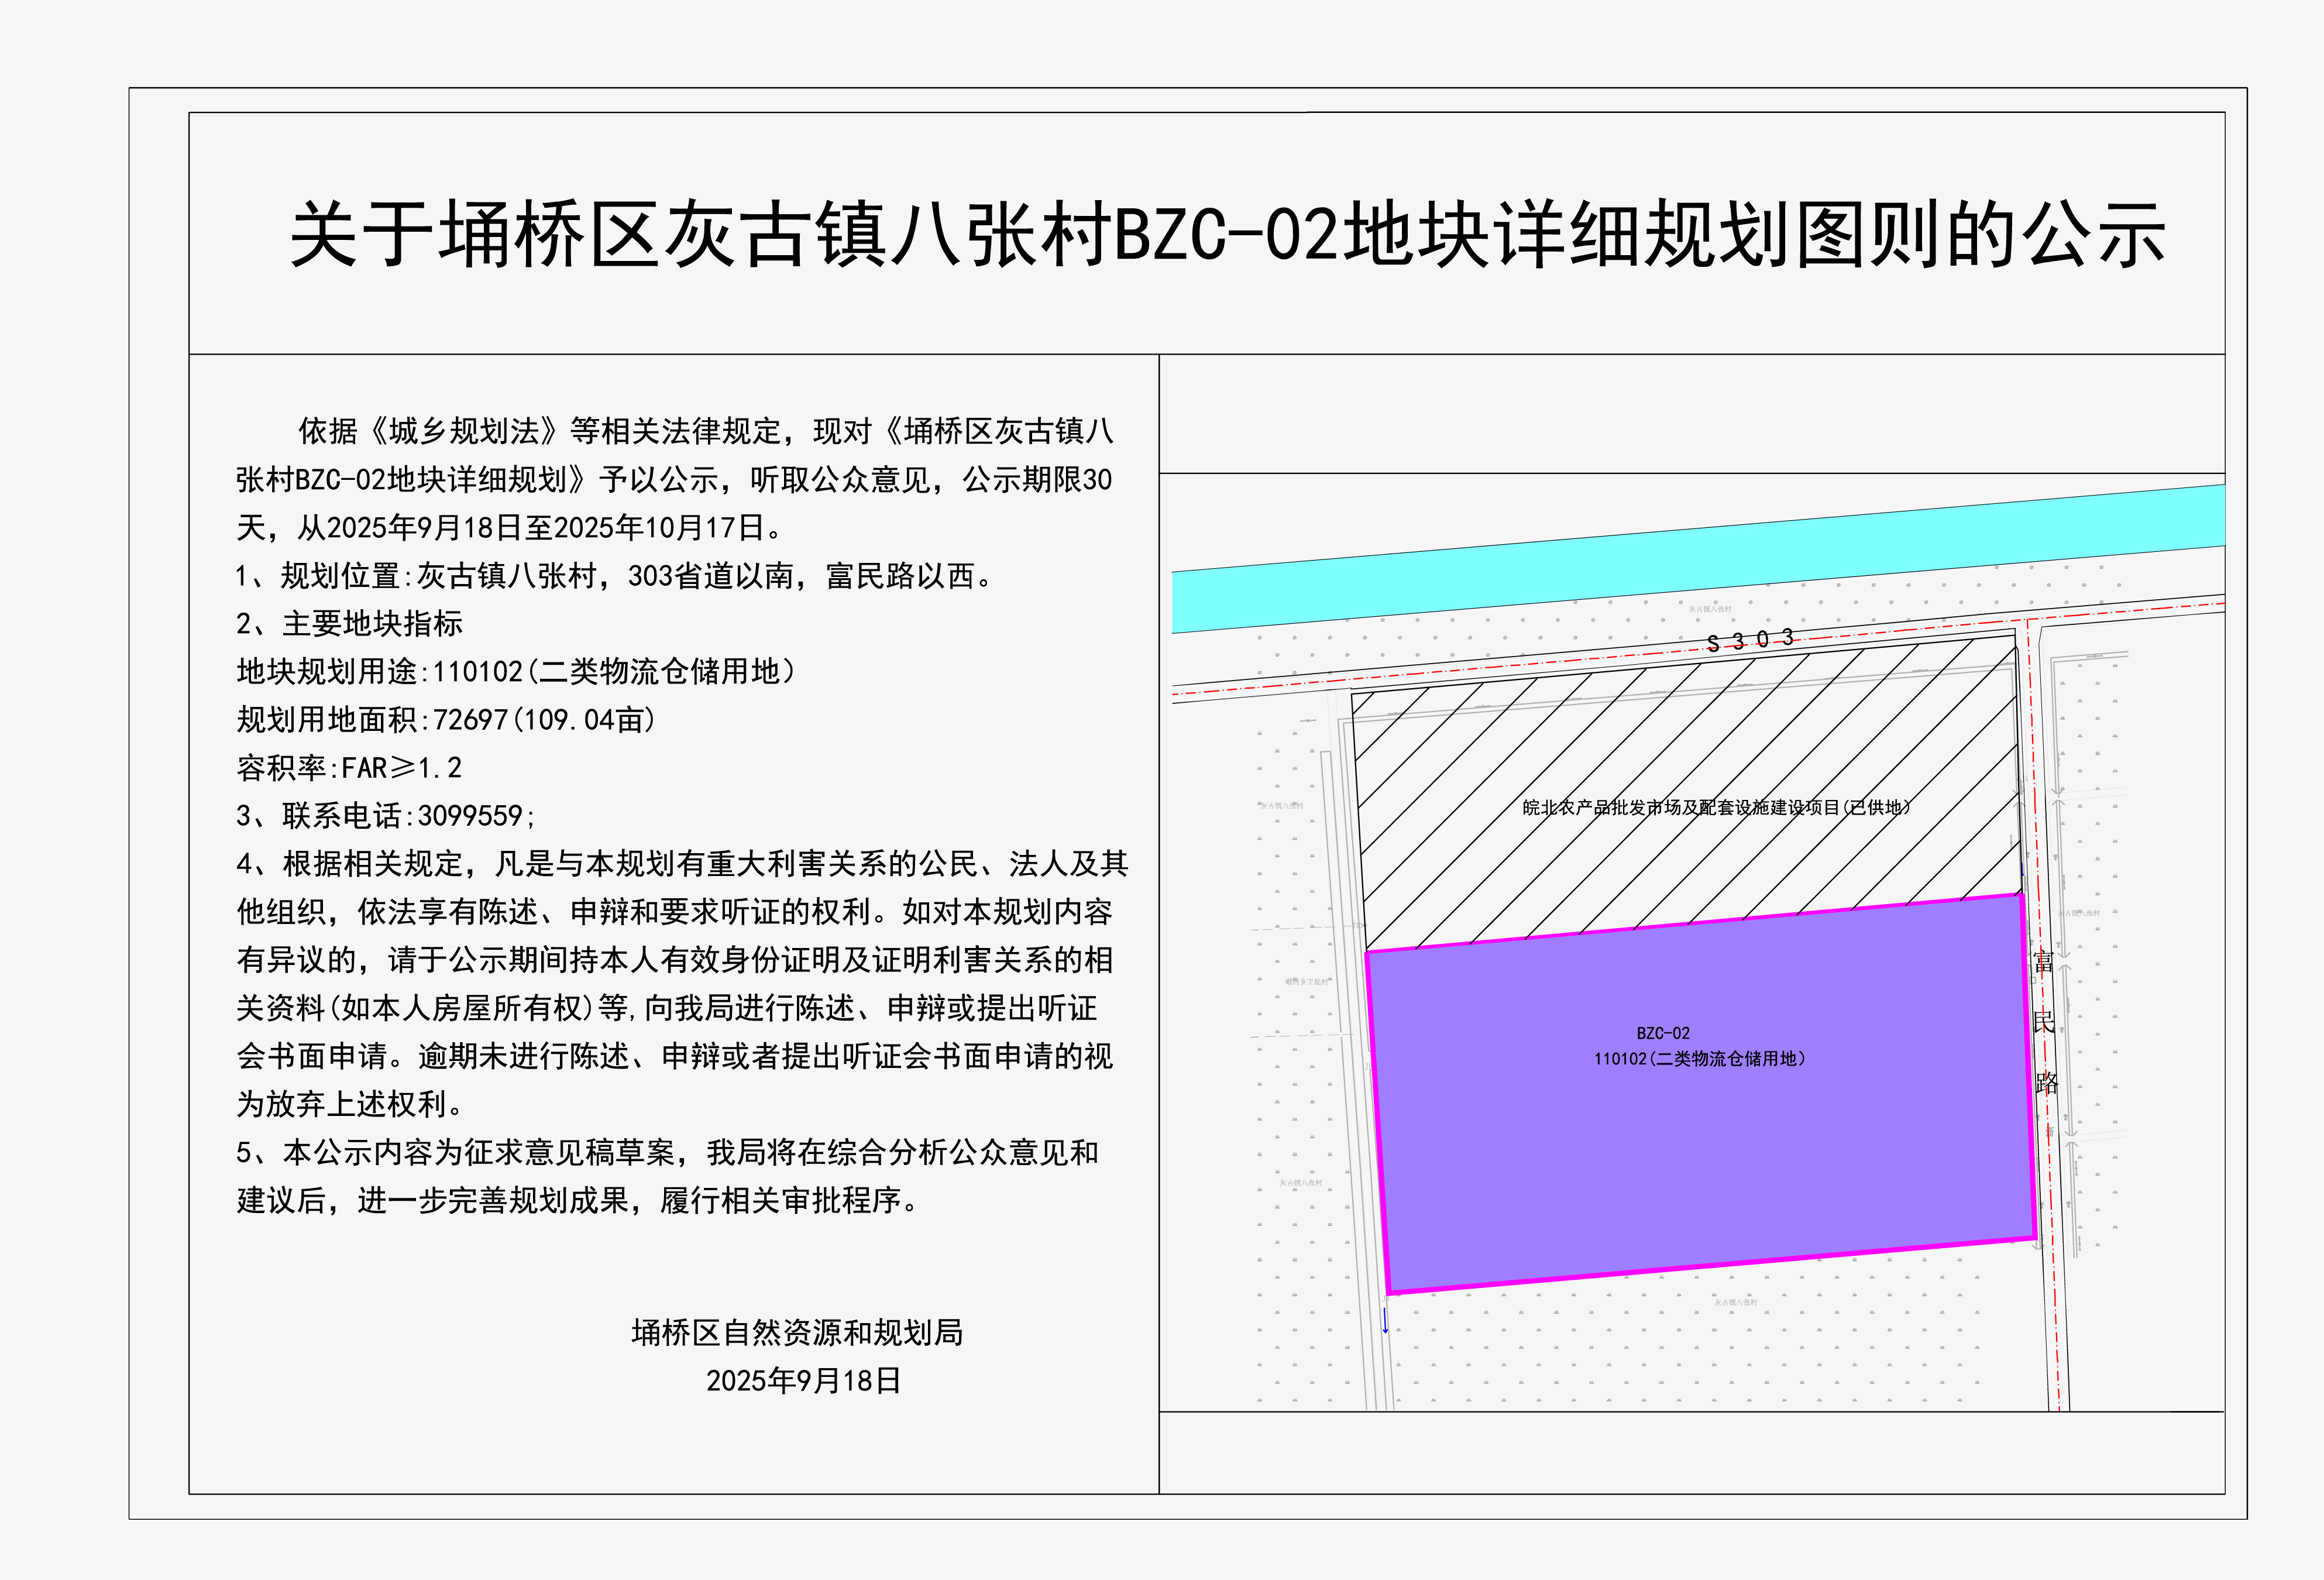Click the 规划用地面积:72697 line
The width and height of the screenshot is (2324, 1580).
click(x=446, y=720)
